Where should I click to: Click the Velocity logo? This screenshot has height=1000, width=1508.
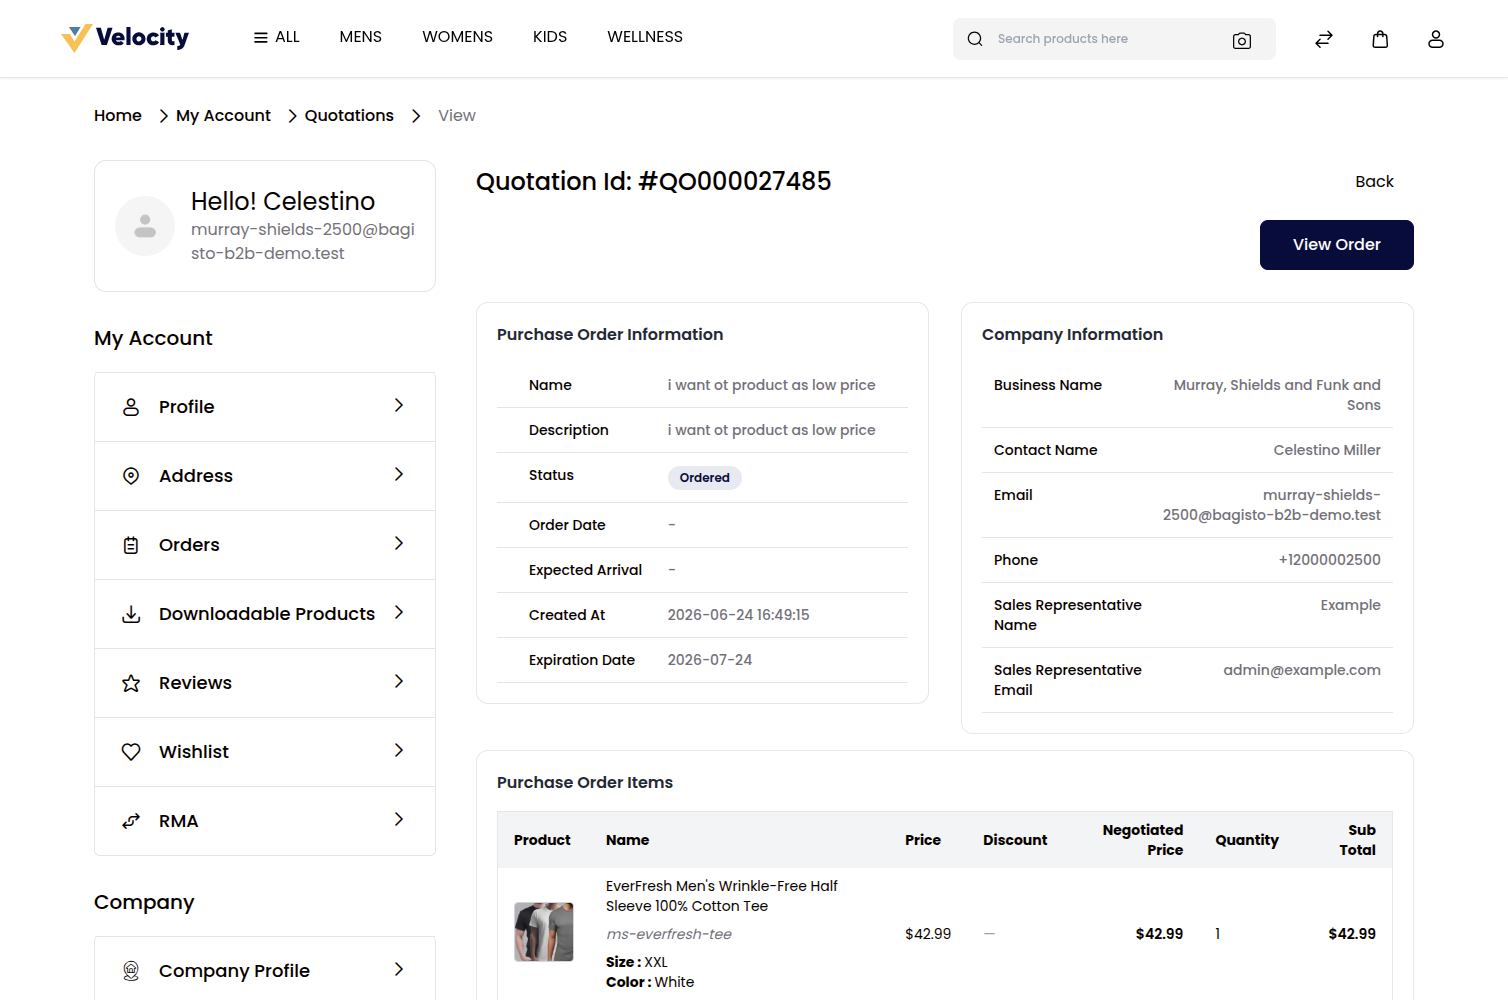pos(125,38)
